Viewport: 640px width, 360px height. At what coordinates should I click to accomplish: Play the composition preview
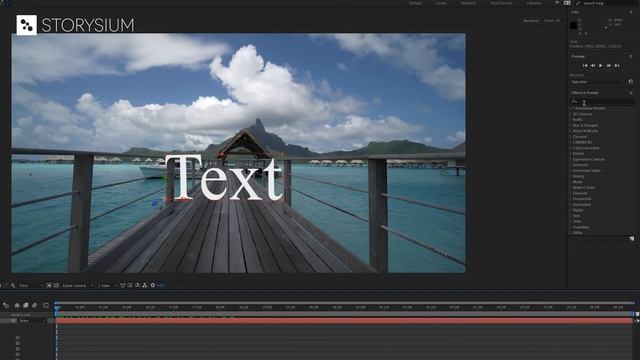[600, 65]
